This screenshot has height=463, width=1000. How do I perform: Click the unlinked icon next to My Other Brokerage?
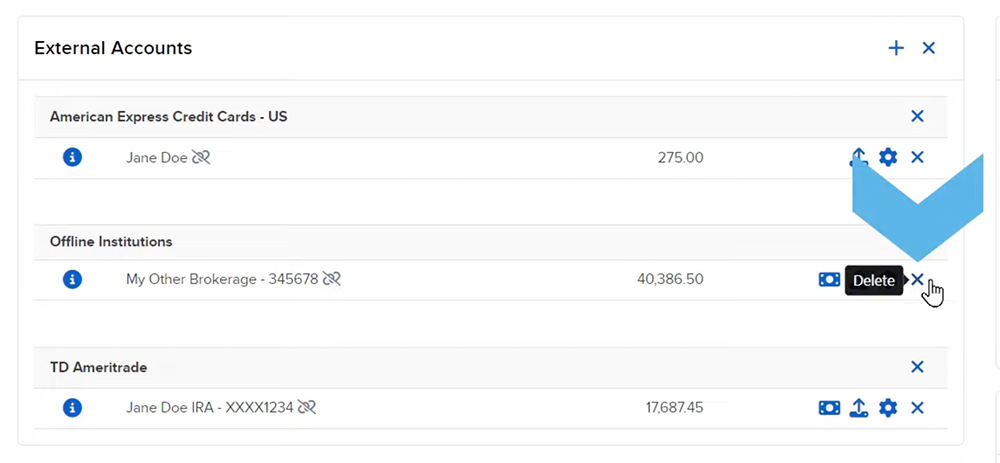(332, 280)
